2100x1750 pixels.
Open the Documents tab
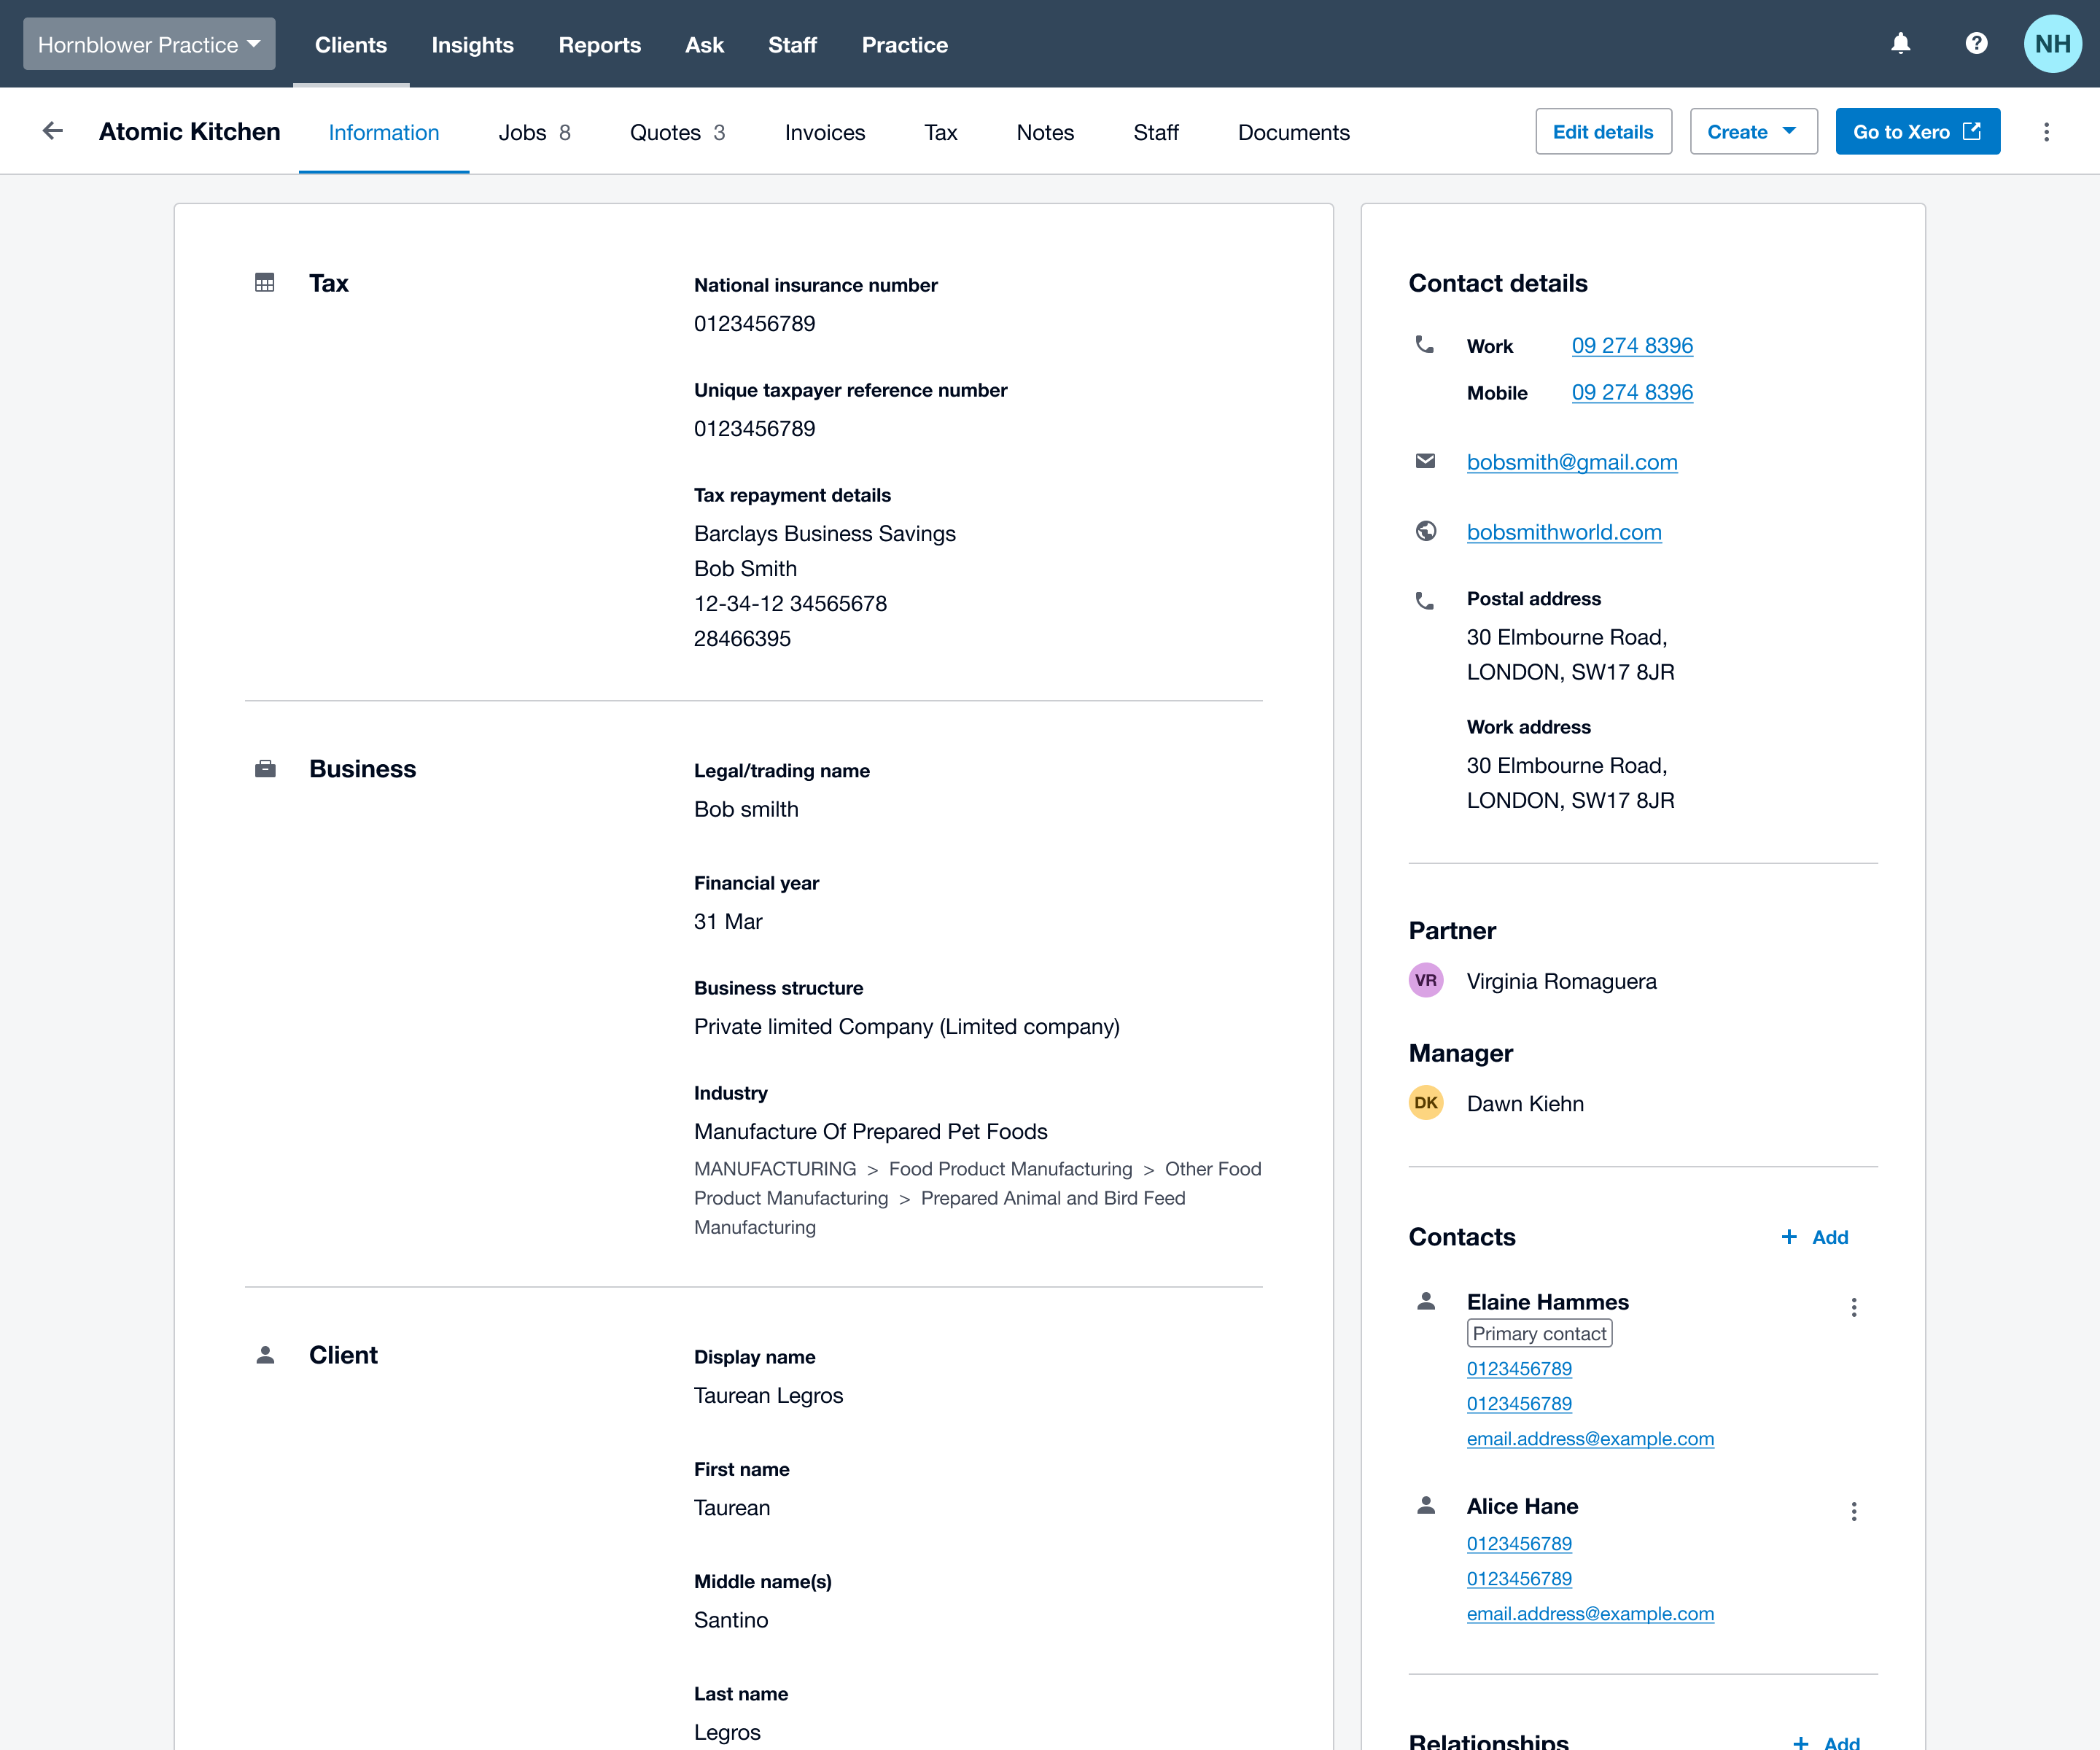point(1293,132)
